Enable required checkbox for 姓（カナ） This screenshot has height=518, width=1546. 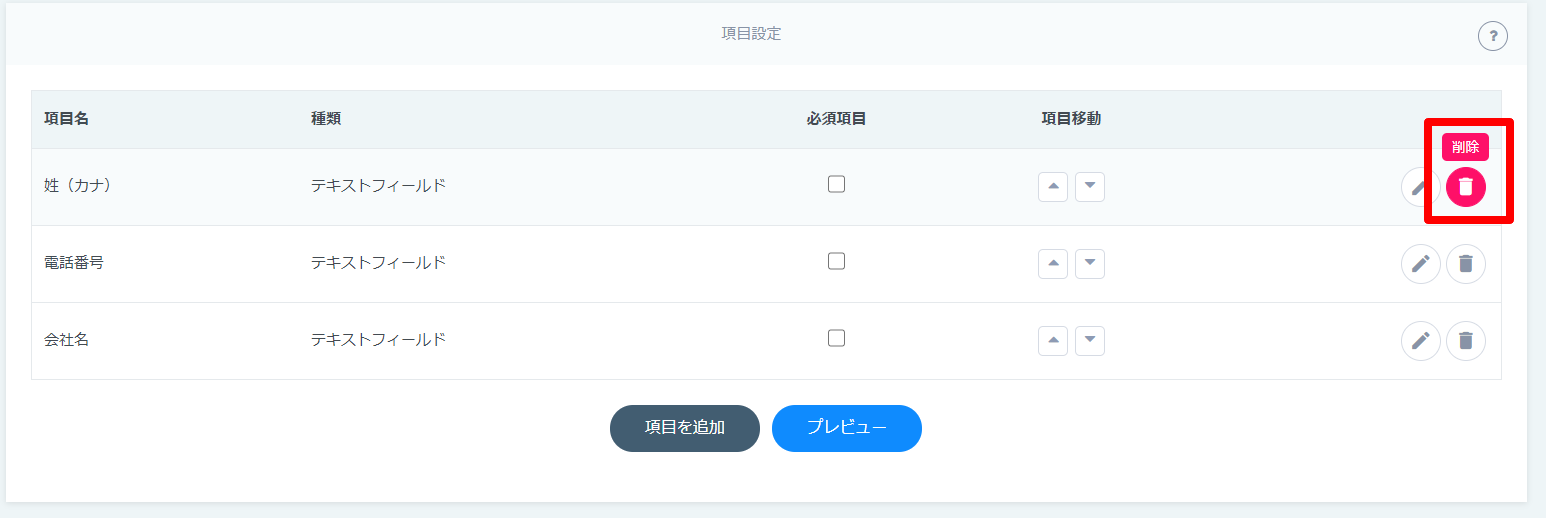(x=837, y=184)
